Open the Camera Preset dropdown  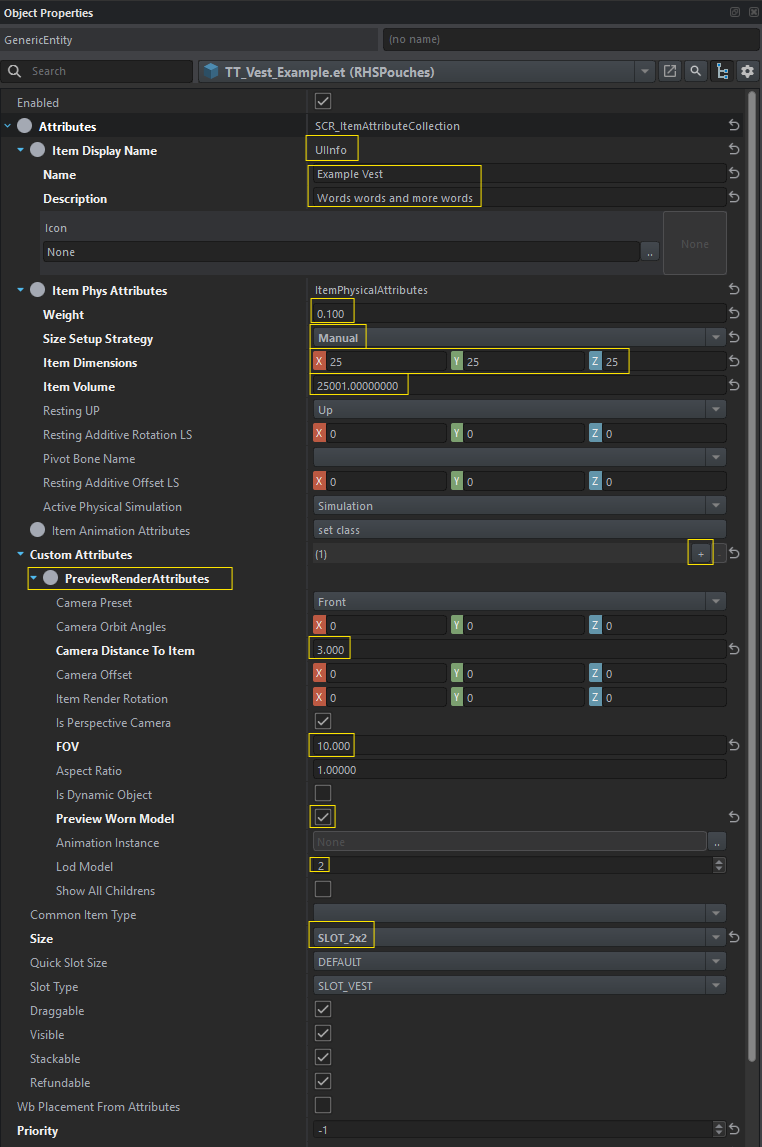pos(520,602)
